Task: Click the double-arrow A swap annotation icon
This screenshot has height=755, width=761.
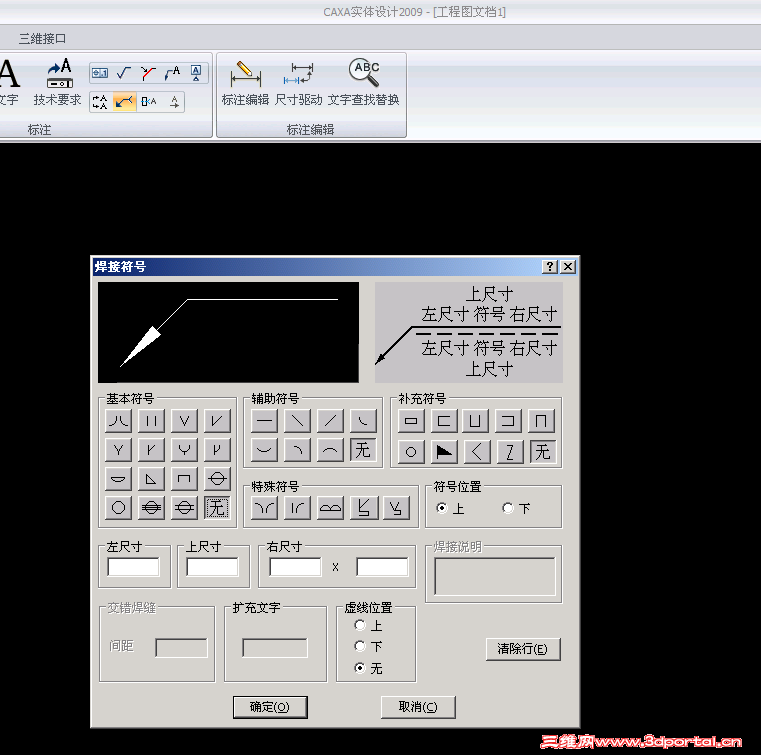Action: (100, 102)
